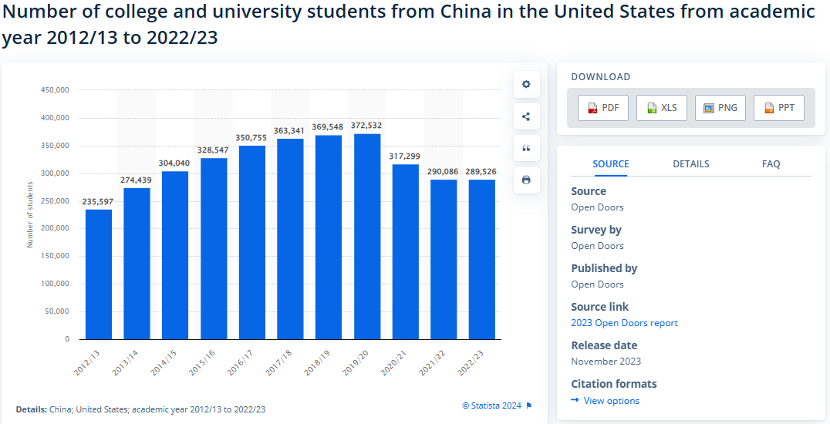Click the 2015/16 bar in chart
The image size is (830, 424).
coord(214,249)
